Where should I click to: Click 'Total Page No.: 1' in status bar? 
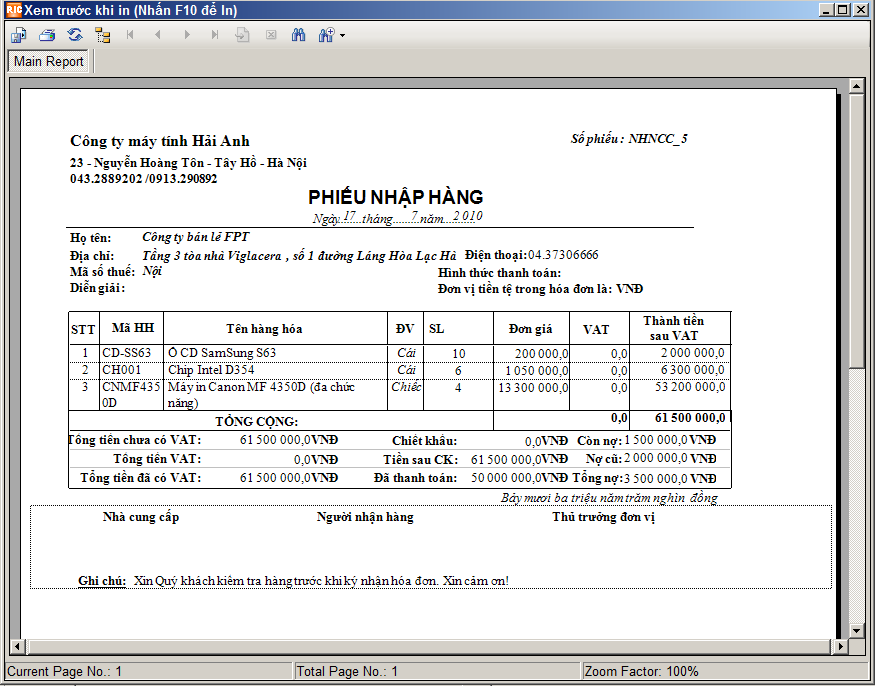click(347, 671)
